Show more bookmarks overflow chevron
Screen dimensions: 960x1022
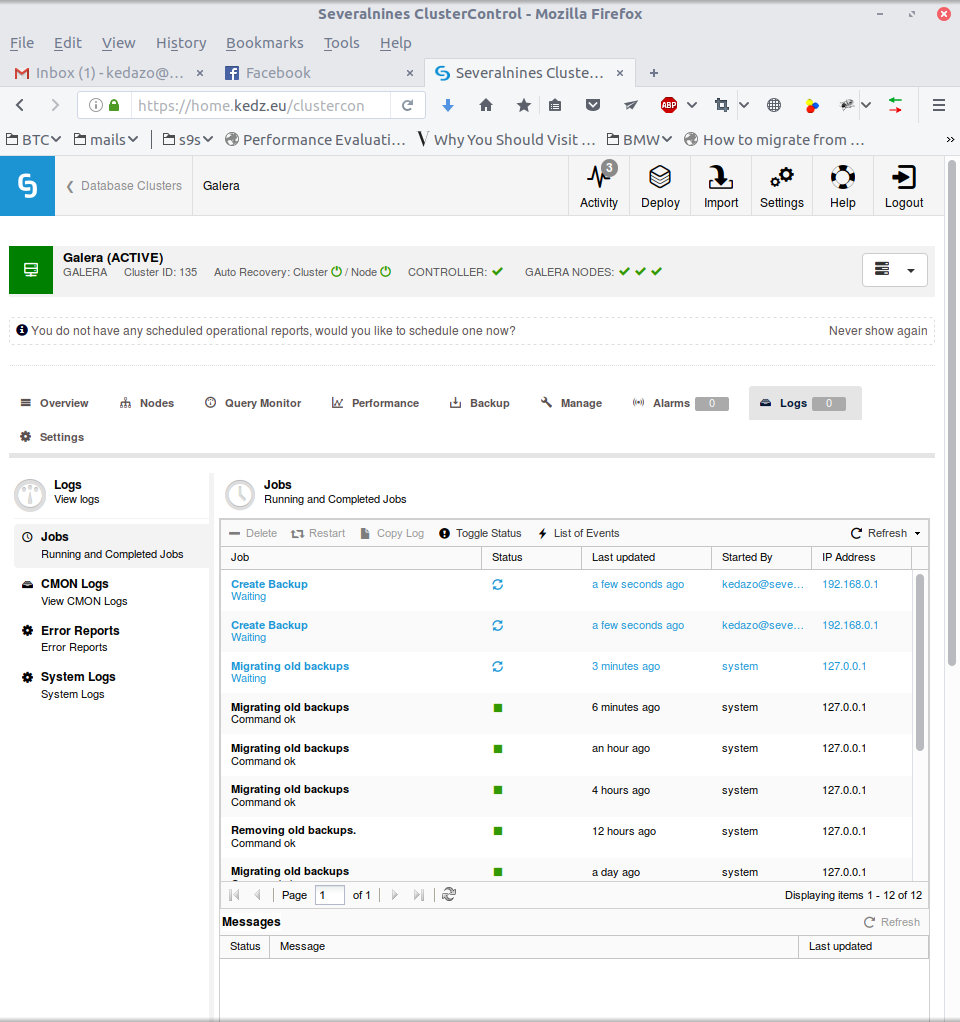tap(950, 139)
